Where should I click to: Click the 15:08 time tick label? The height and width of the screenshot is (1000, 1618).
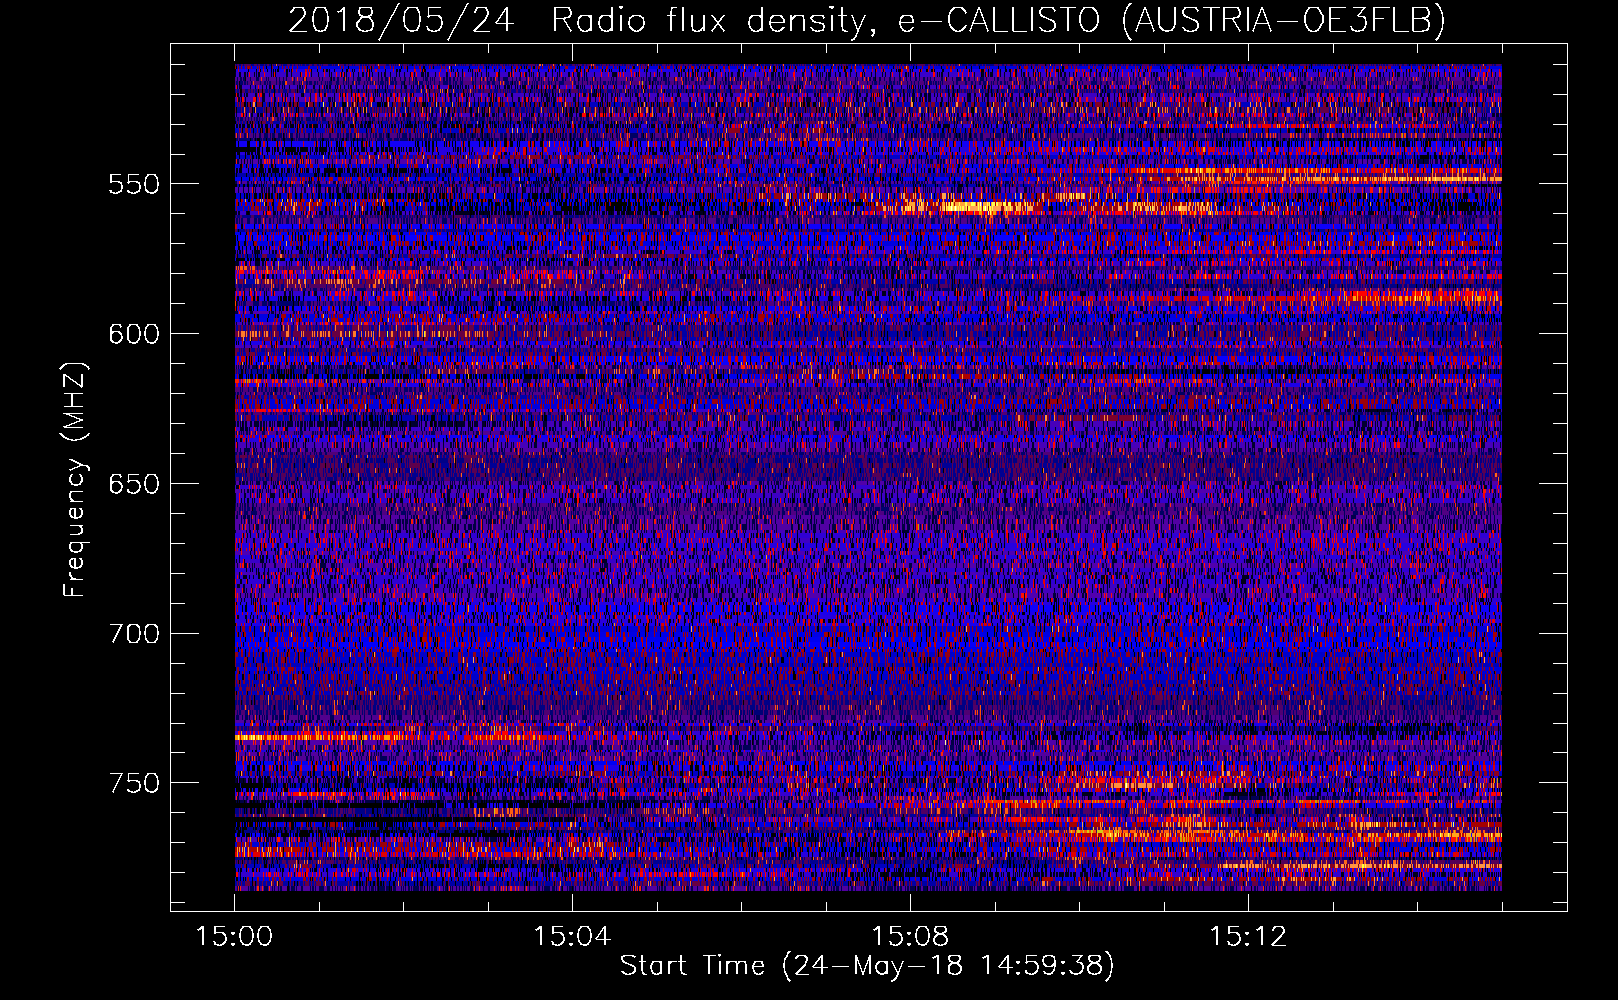(910, 937)
